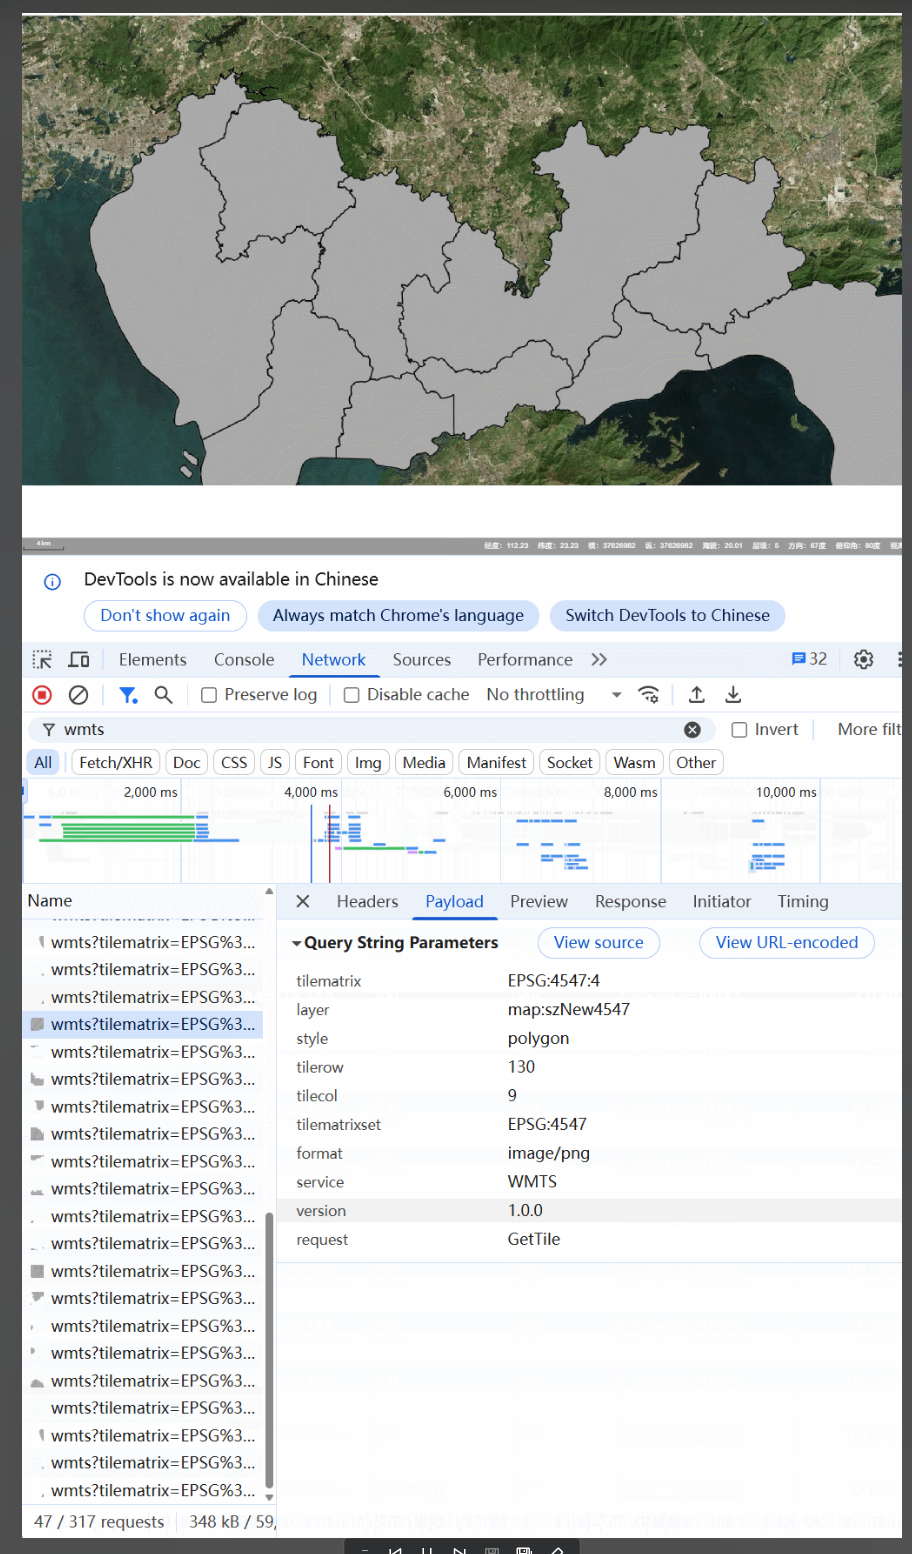This screenshot has height=1554, width=912.
Task: Enable the Disable cache checkbox
Action: pyautogui.click(x=351, y=694)
